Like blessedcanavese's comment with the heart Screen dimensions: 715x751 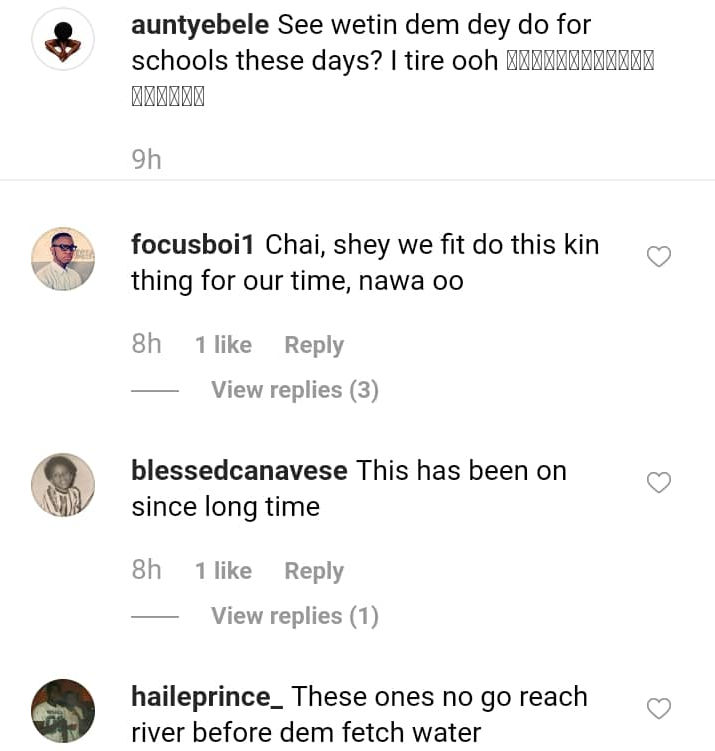[658, 483]
